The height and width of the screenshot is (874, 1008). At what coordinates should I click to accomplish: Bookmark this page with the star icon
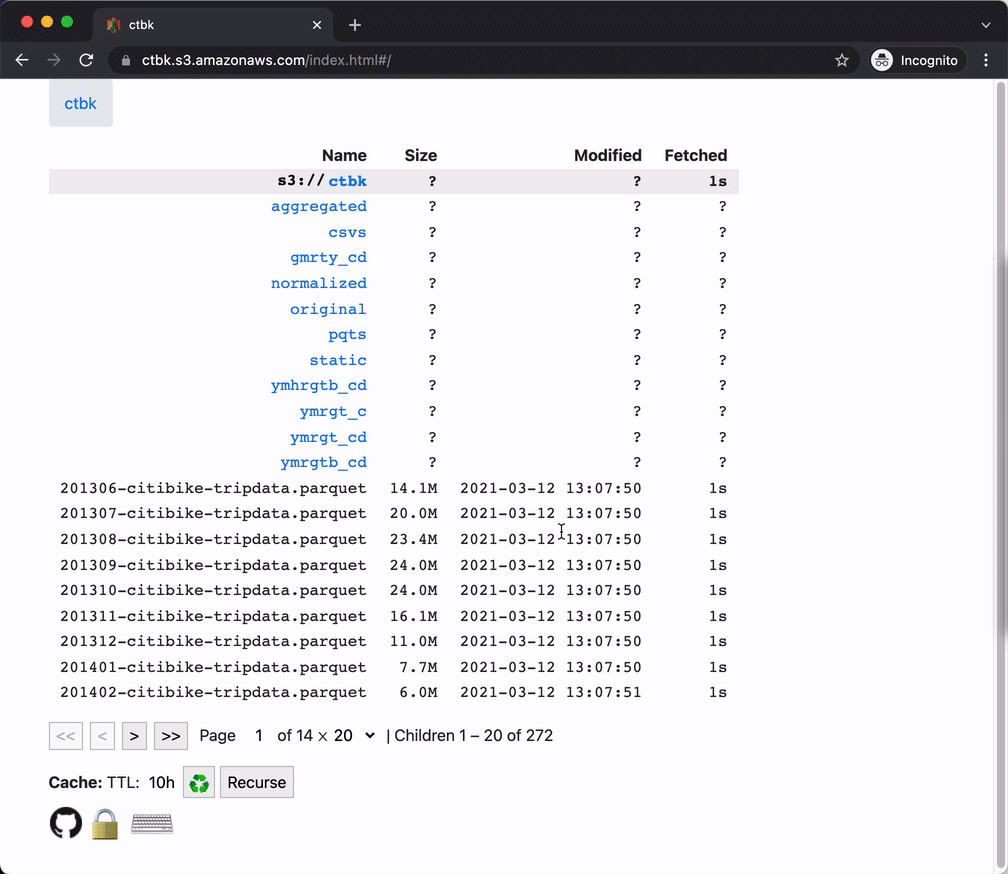coord(842,60)
